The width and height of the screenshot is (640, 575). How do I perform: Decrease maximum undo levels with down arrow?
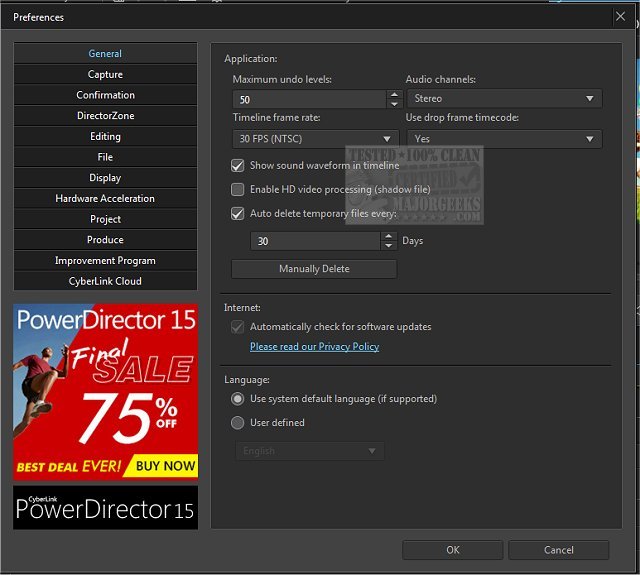click(x=393, y=103)
